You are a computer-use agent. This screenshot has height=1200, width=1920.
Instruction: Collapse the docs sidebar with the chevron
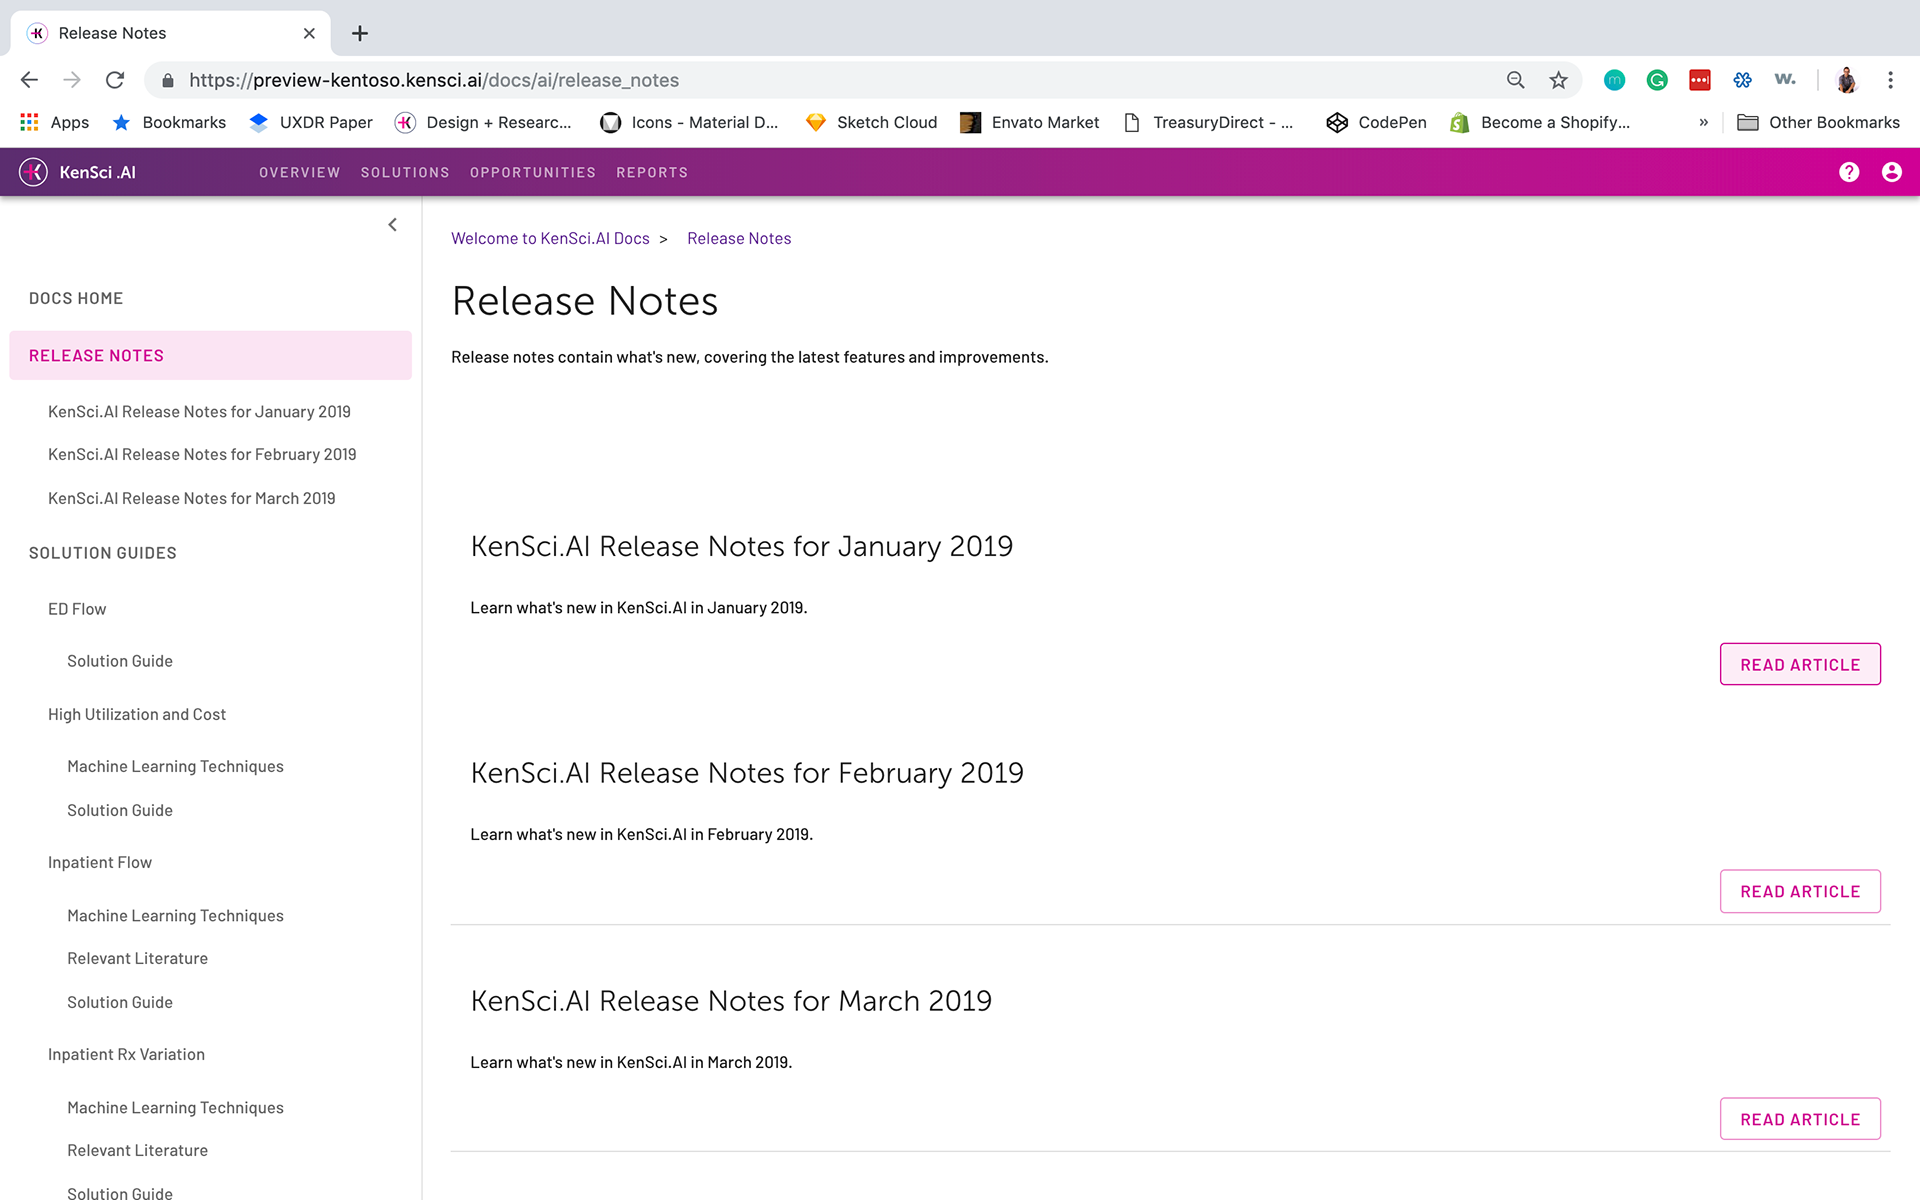(x=392, y=225)
